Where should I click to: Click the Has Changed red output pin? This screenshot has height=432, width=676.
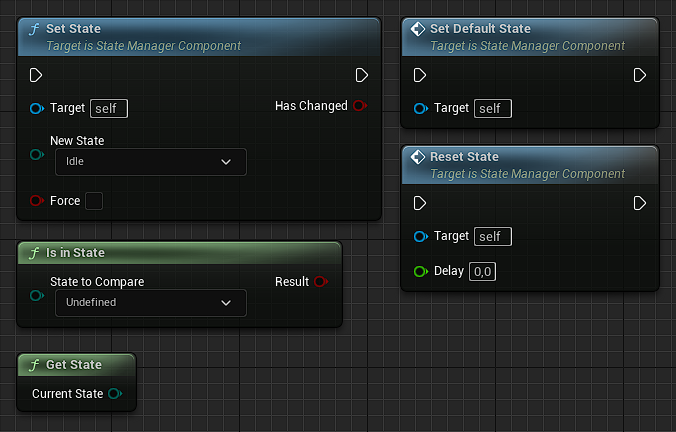click(x=360, y=106)
